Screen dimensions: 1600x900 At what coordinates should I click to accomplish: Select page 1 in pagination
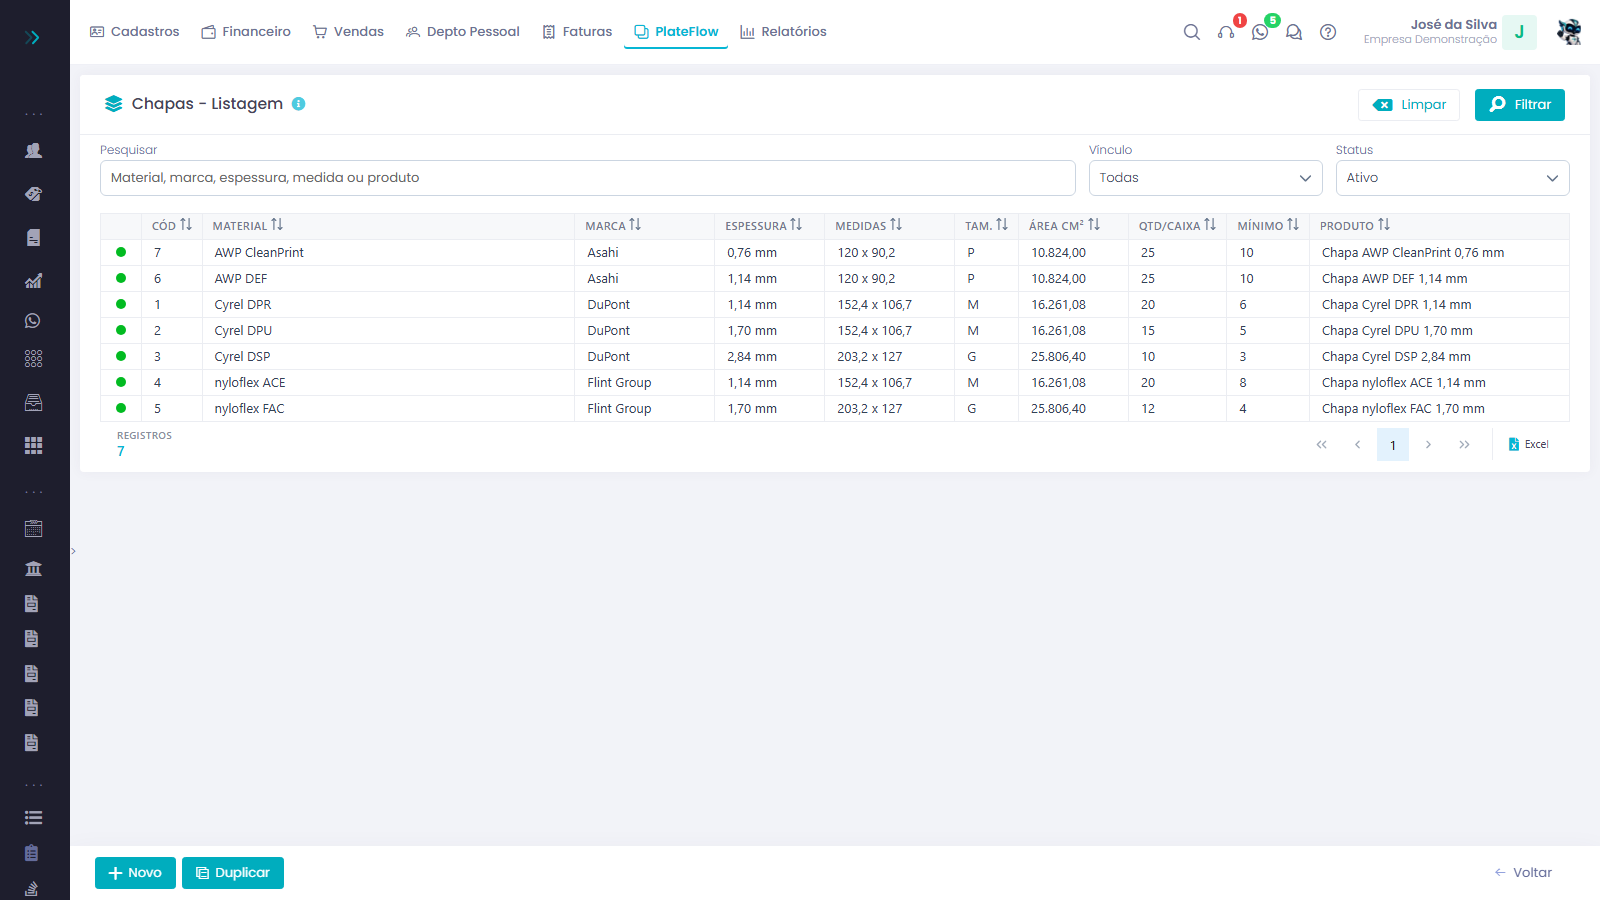pos(1393,445)
